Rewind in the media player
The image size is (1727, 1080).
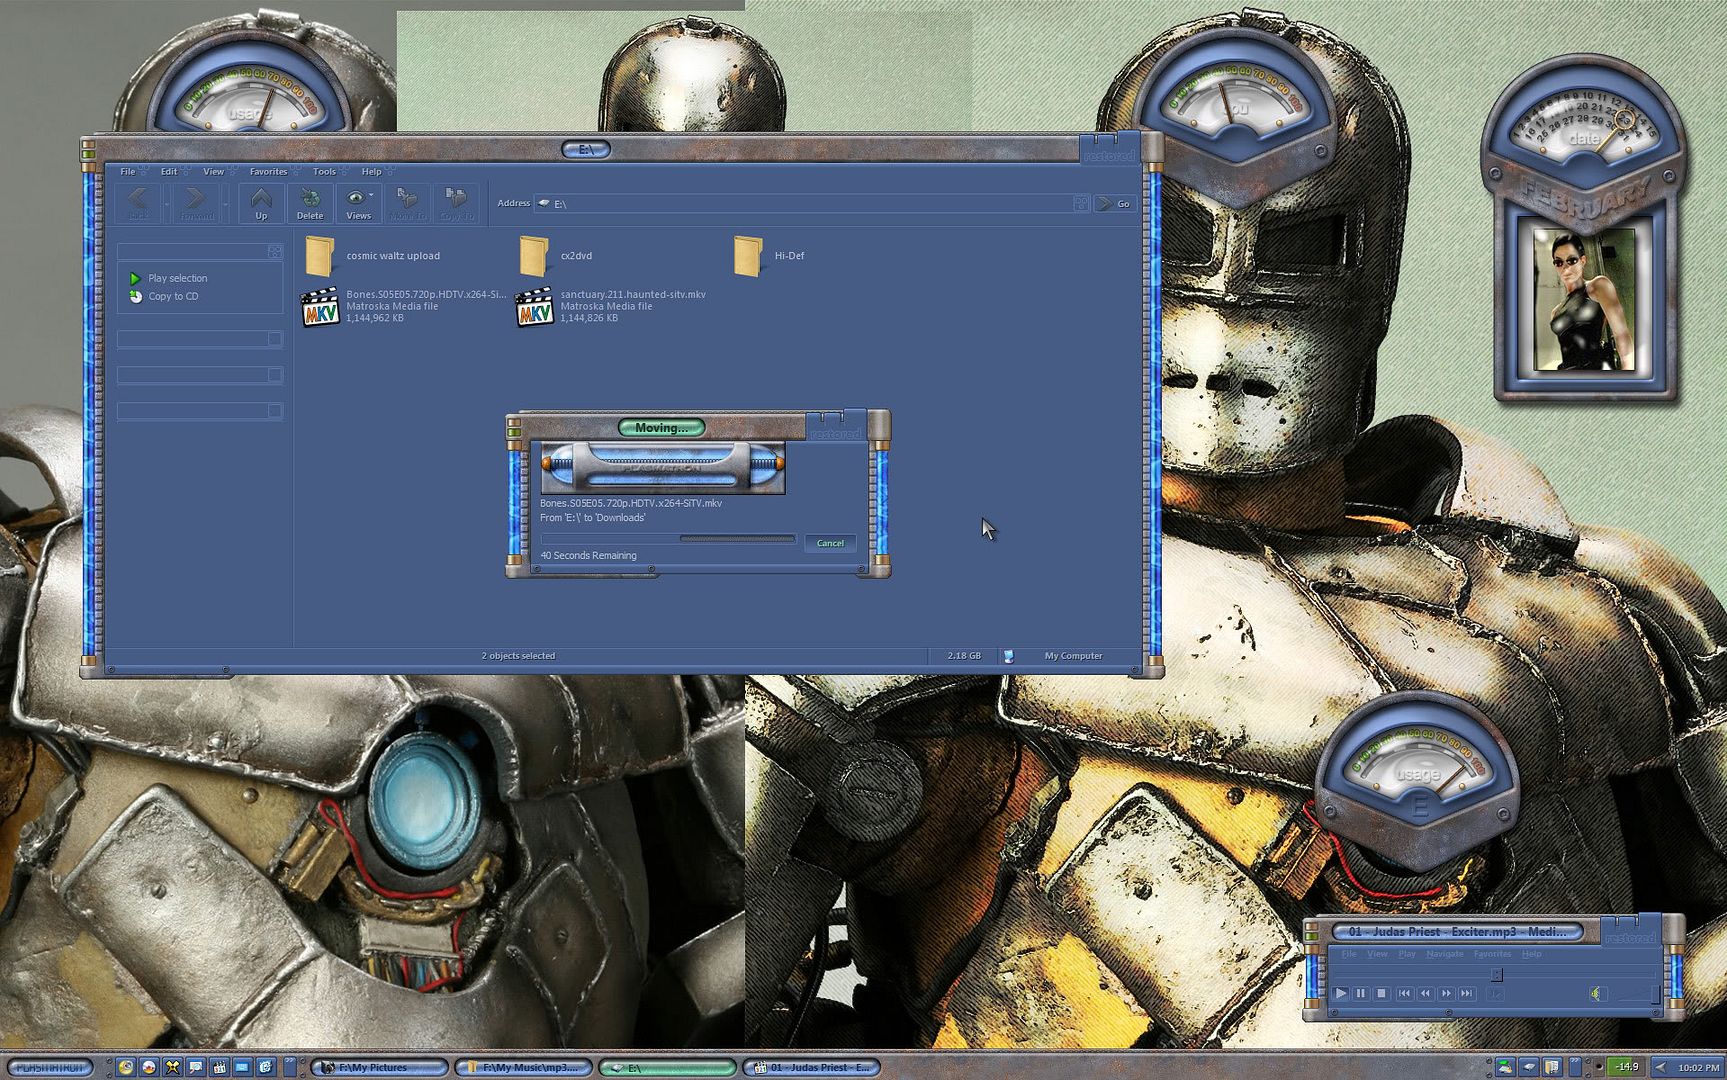point(1425,993)
